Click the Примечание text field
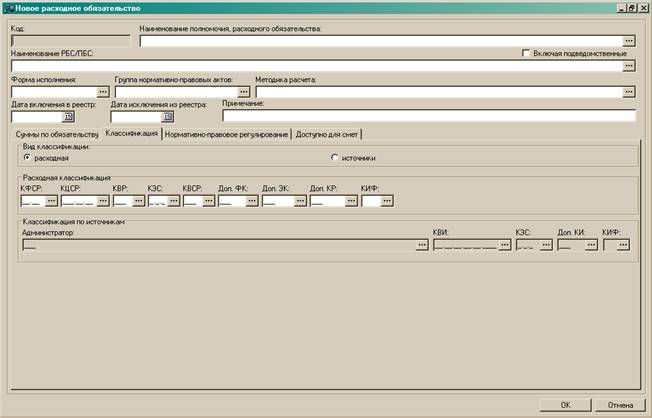The height and width of the screenshot is (418, 652). pyautogui.click(x=429, y=116)
